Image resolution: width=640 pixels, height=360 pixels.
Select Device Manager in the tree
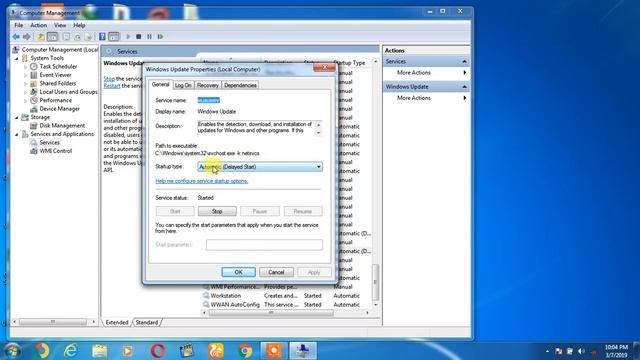[60, 109]
